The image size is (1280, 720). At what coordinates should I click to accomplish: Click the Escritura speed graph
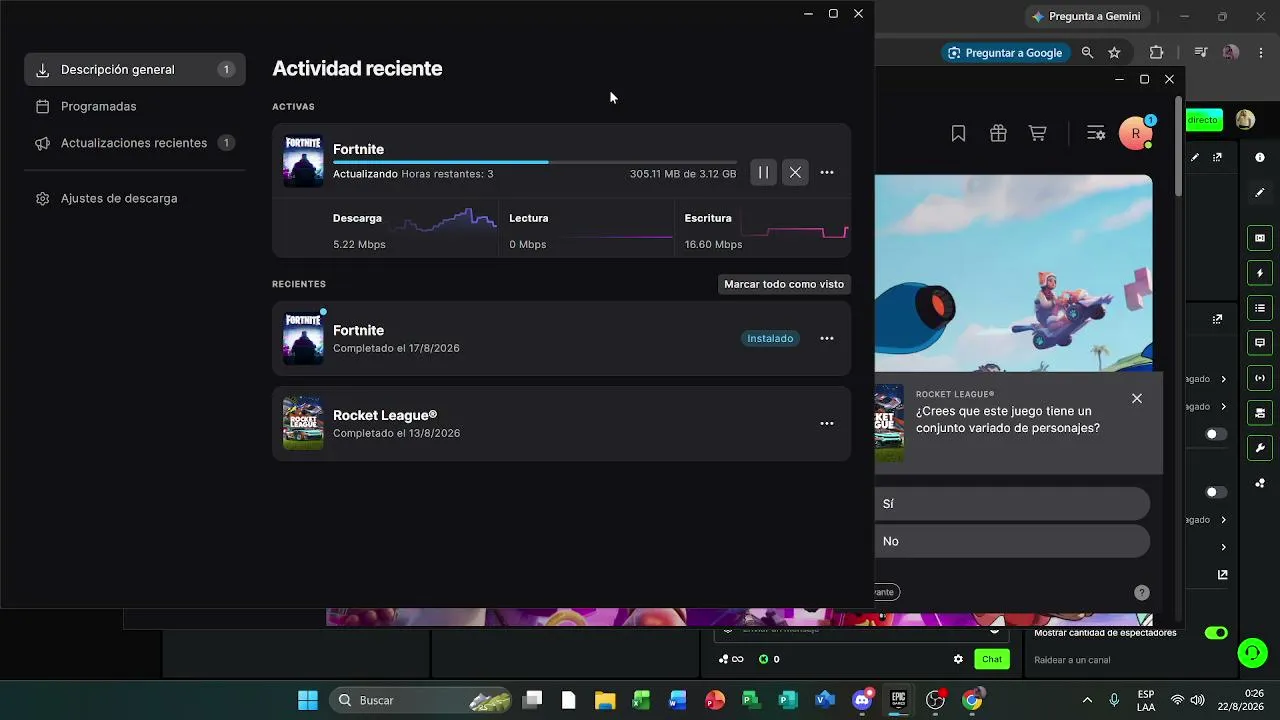[x=796, y=230]
